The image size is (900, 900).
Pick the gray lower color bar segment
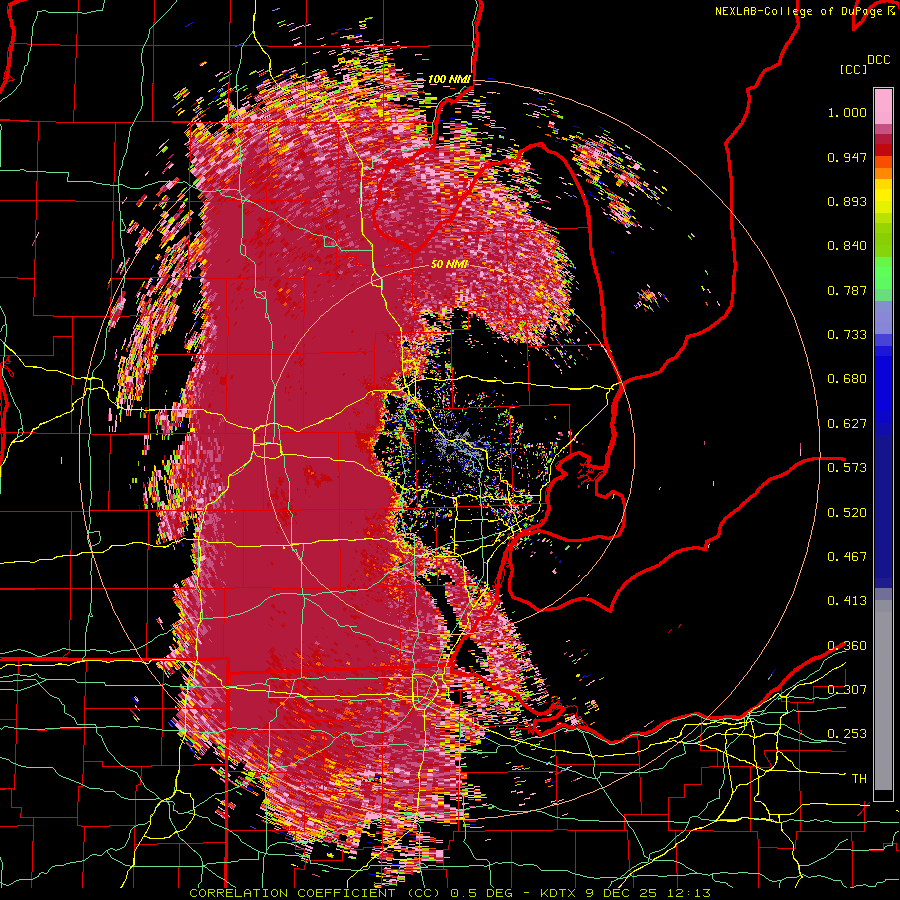coord(883,700)
